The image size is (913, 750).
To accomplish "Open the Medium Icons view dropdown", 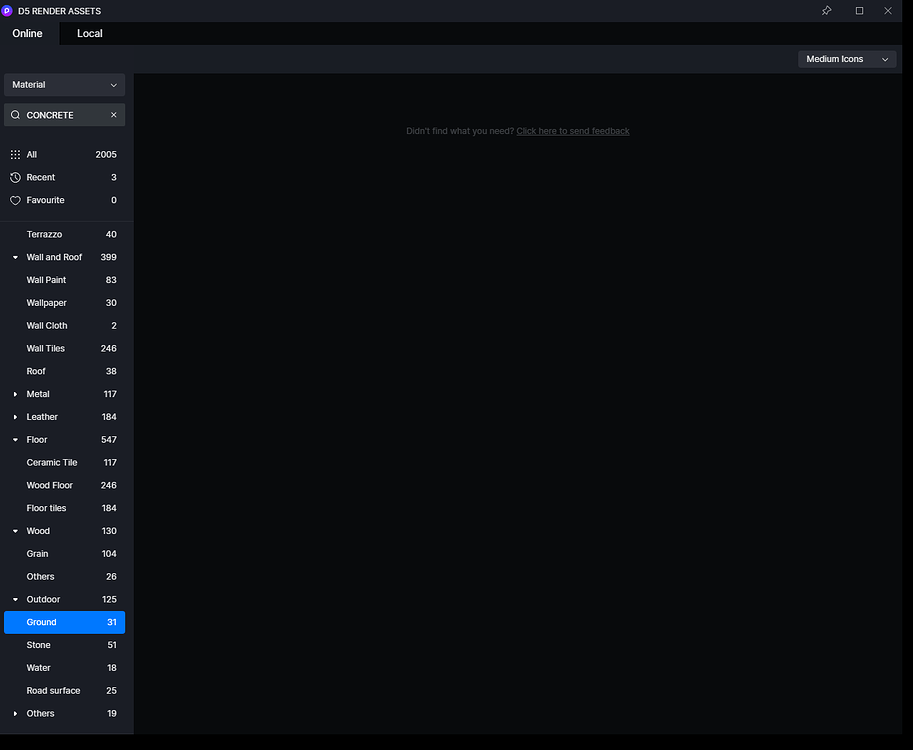I will point(847,59).
